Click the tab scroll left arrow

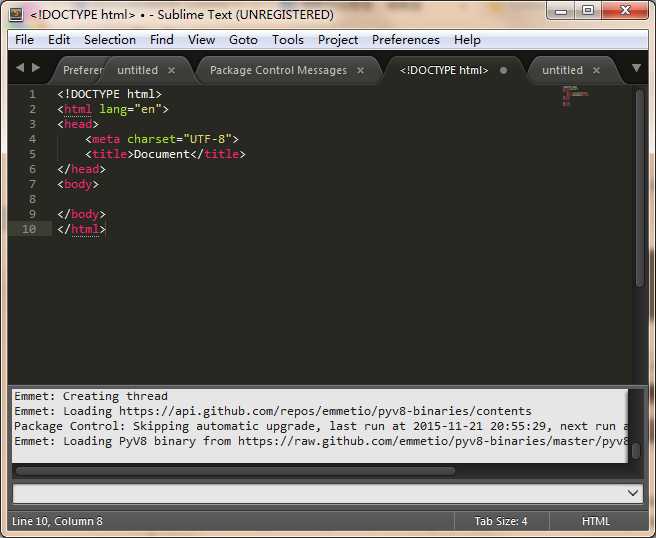tap(20, 67)
